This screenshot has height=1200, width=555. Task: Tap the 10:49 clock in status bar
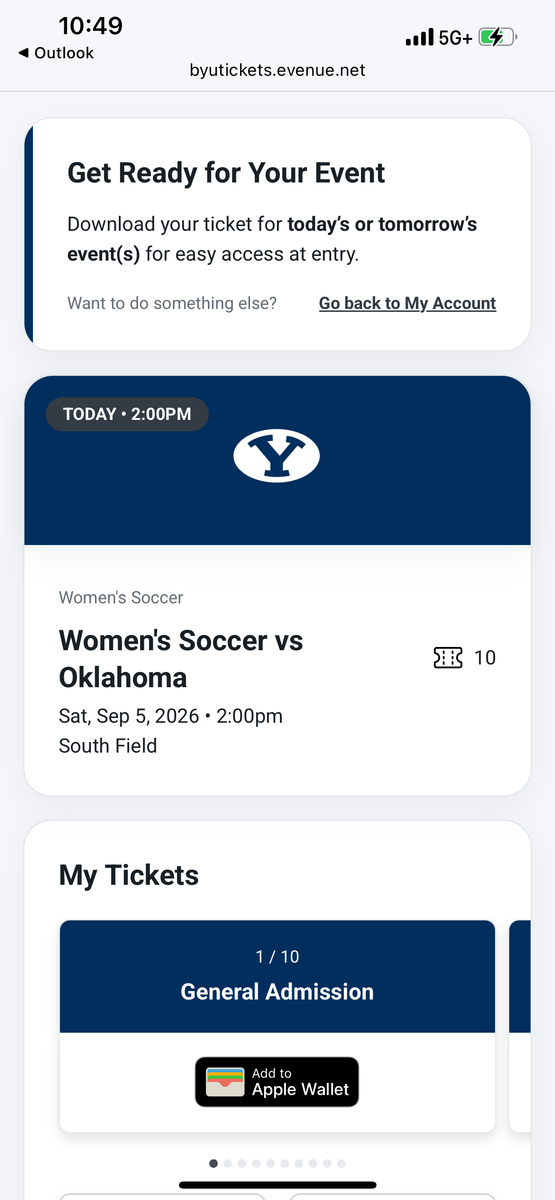coord(90,25)
